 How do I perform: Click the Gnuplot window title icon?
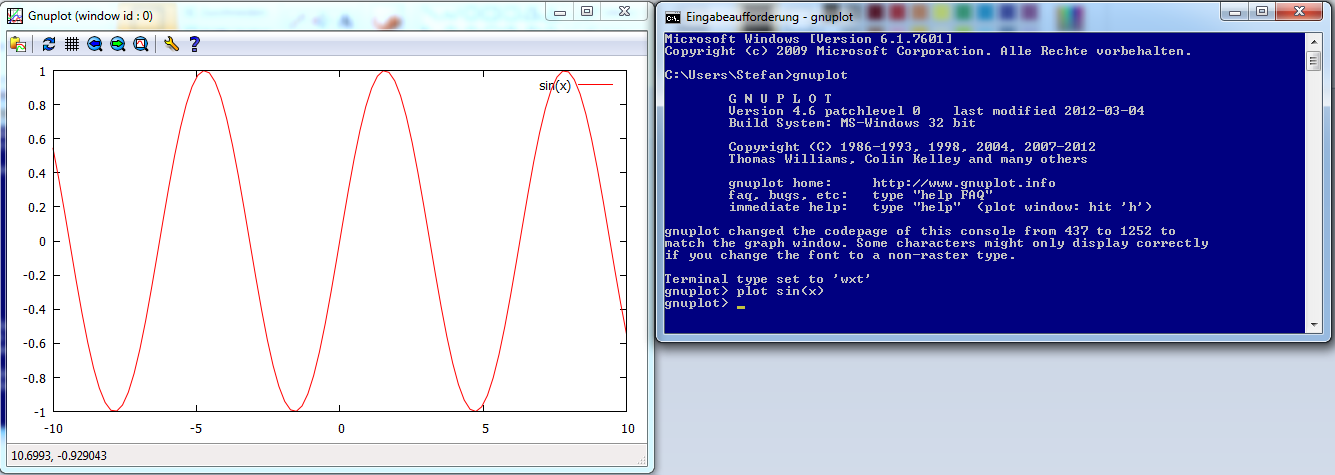tap(16, 15)
